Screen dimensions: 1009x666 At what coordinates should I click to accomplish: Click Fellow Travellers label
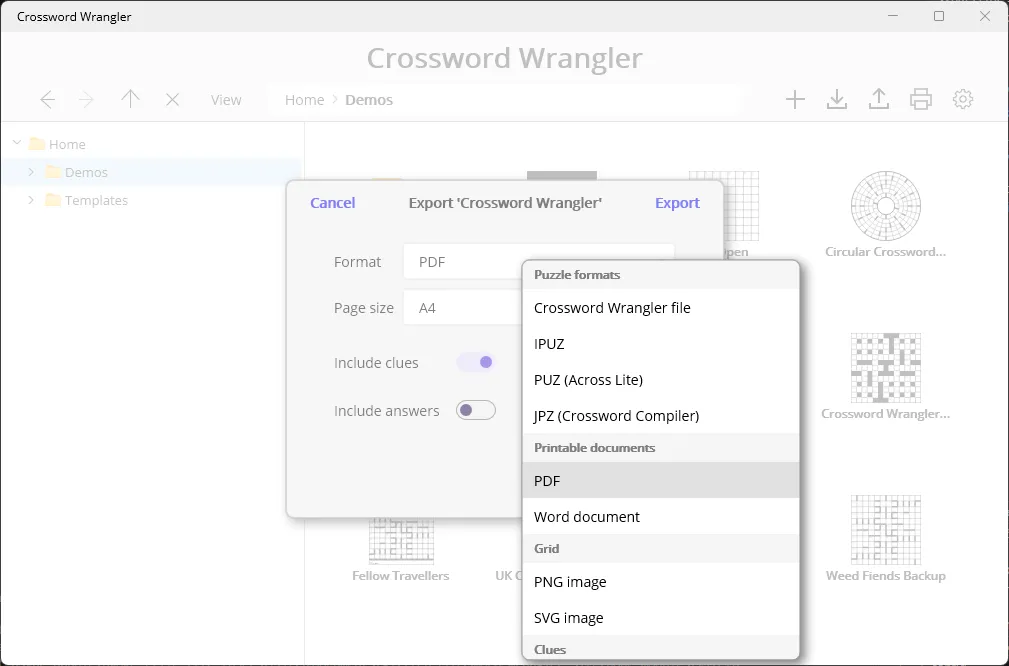pos(400,576)
